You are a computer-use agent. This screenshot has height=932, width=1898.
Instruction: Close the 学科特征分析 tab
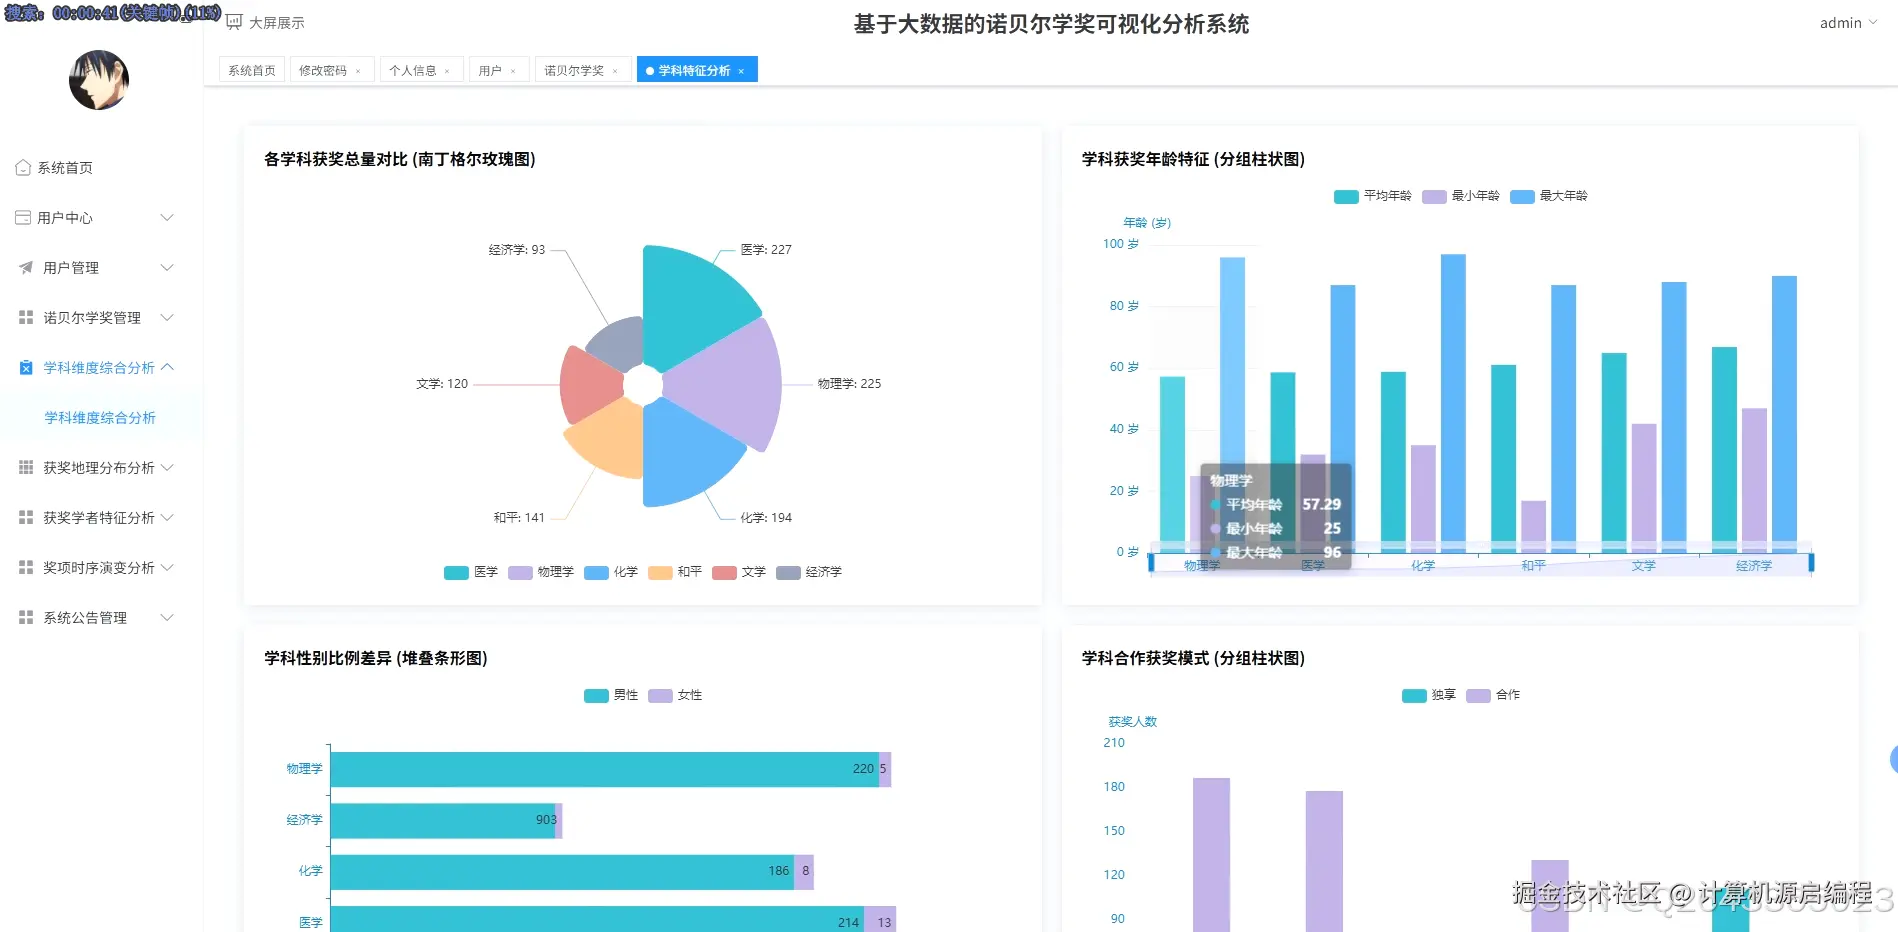click(x=741, y=71)
